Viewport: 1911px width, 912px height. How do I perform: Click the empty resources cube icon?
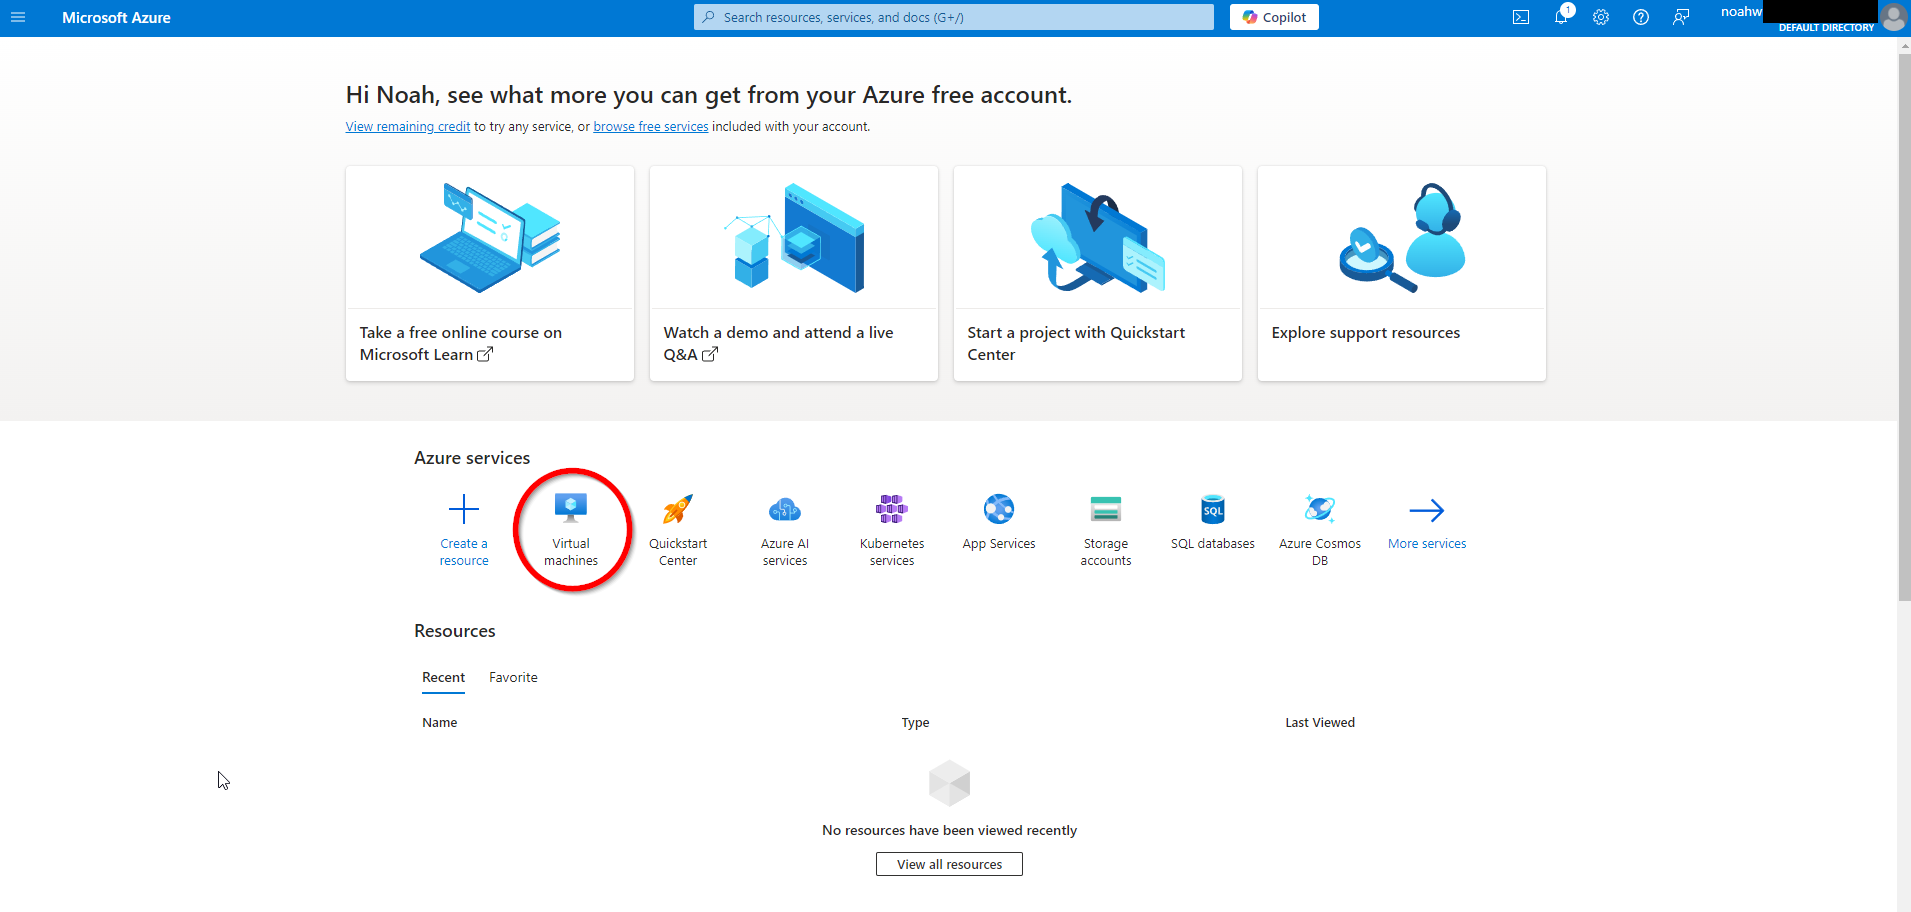point(949,783)
